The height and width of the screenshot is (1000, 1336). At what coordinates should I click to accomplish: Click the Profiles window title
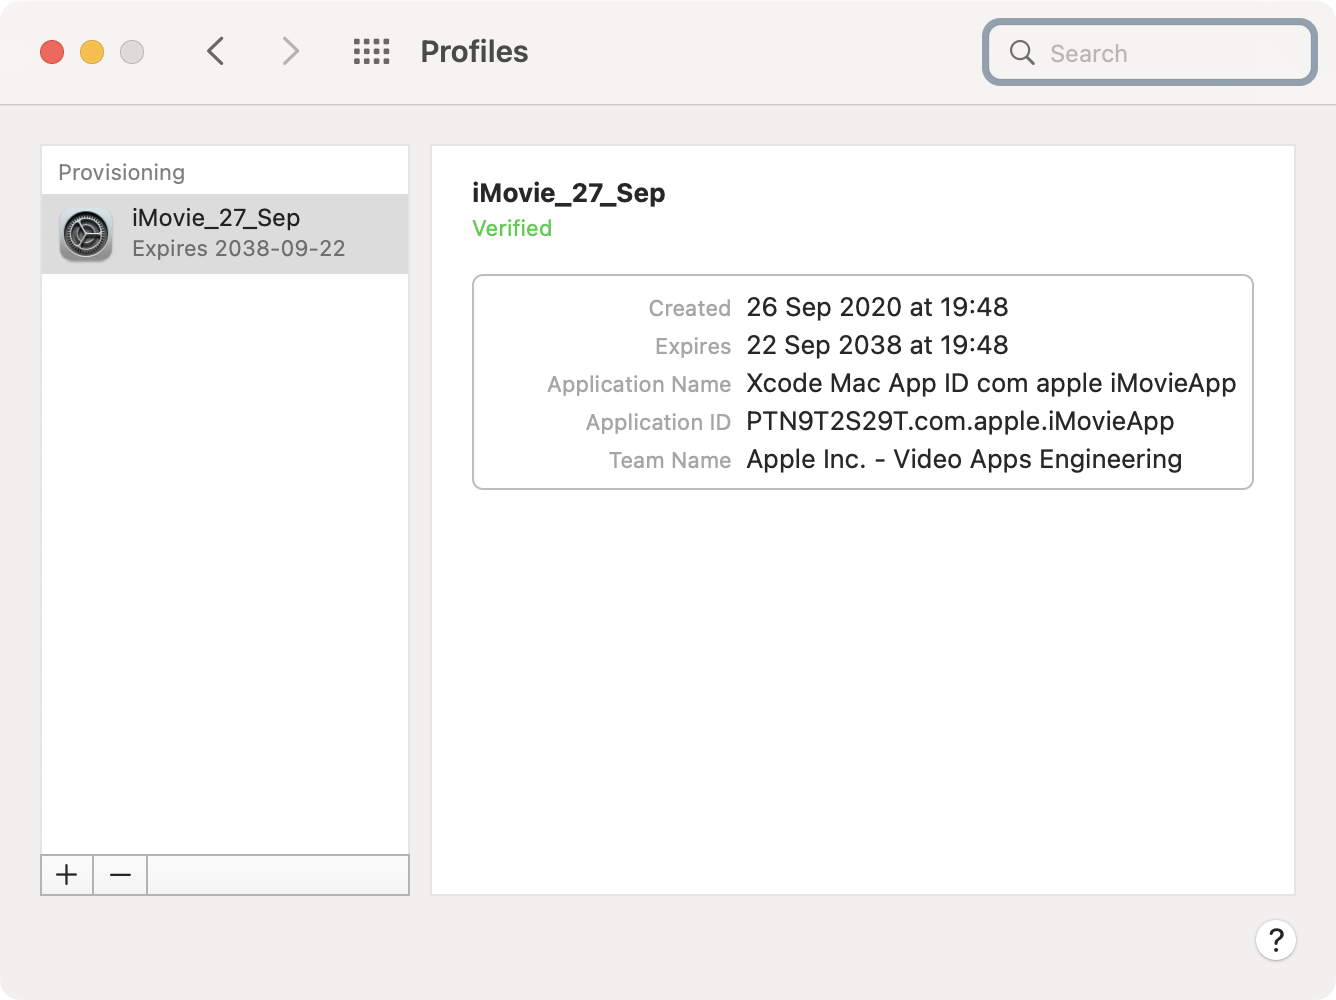pos(474,52)
